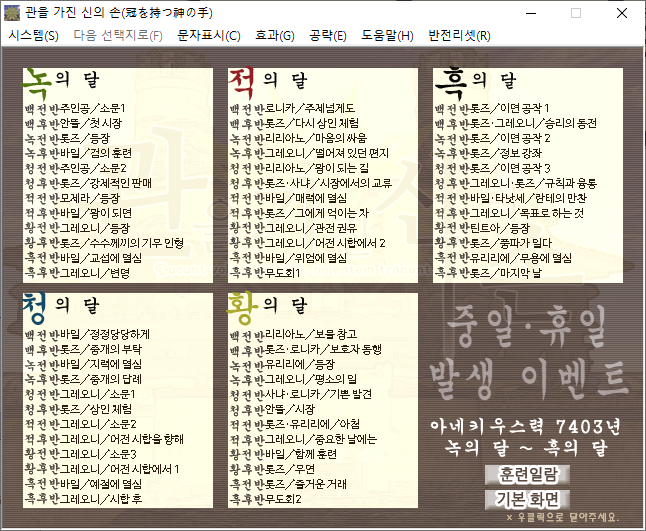Select '녹전반리리아노/마음의 싸움' entry
This screenshot has height=531, width=646.
click(x=298, y=138)
